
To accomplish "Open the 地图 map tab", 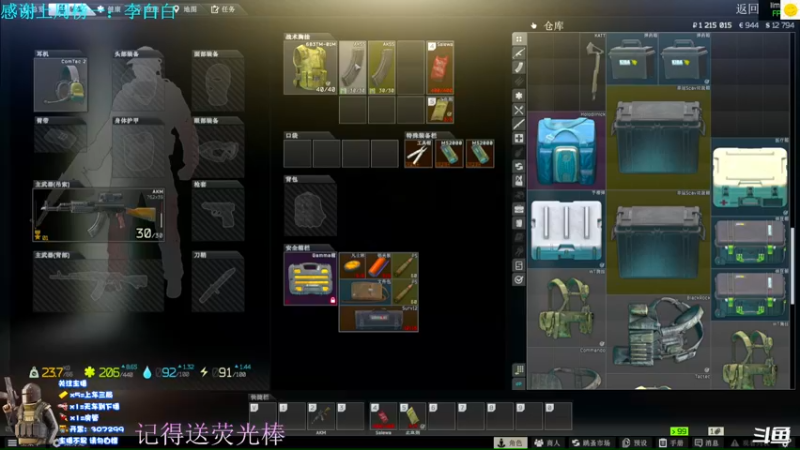I will click(x=185, y=9).
